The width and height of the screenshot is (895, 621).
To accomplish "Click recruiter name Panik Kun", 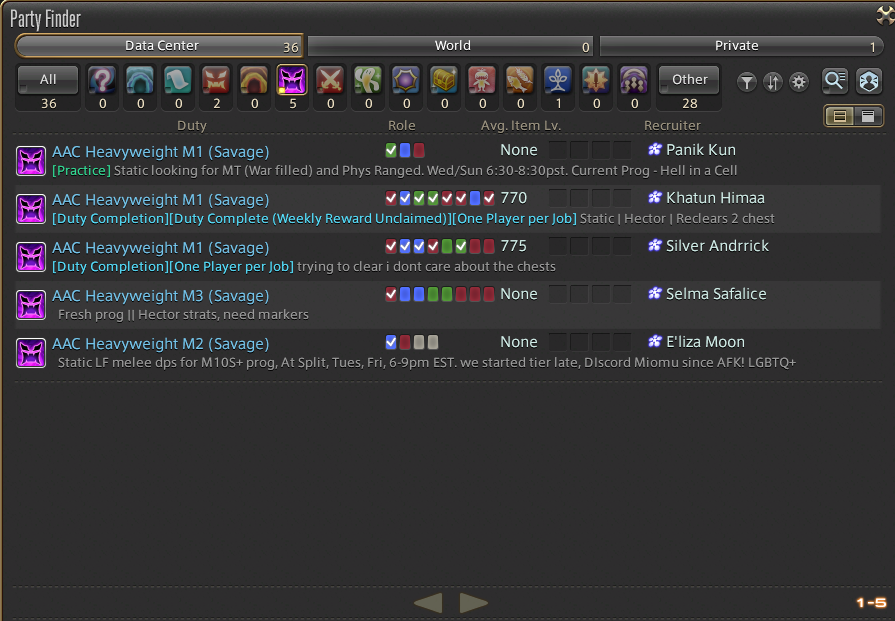I will point(700,150).
